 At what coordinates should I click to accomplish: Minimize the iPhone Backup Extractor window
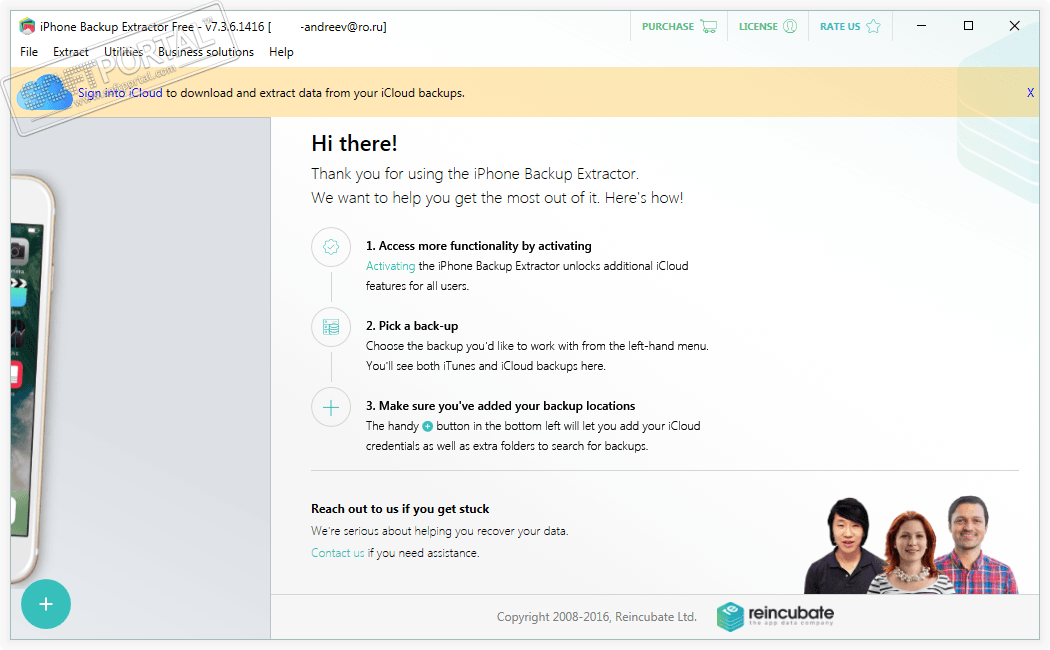[x=921, y=26]
